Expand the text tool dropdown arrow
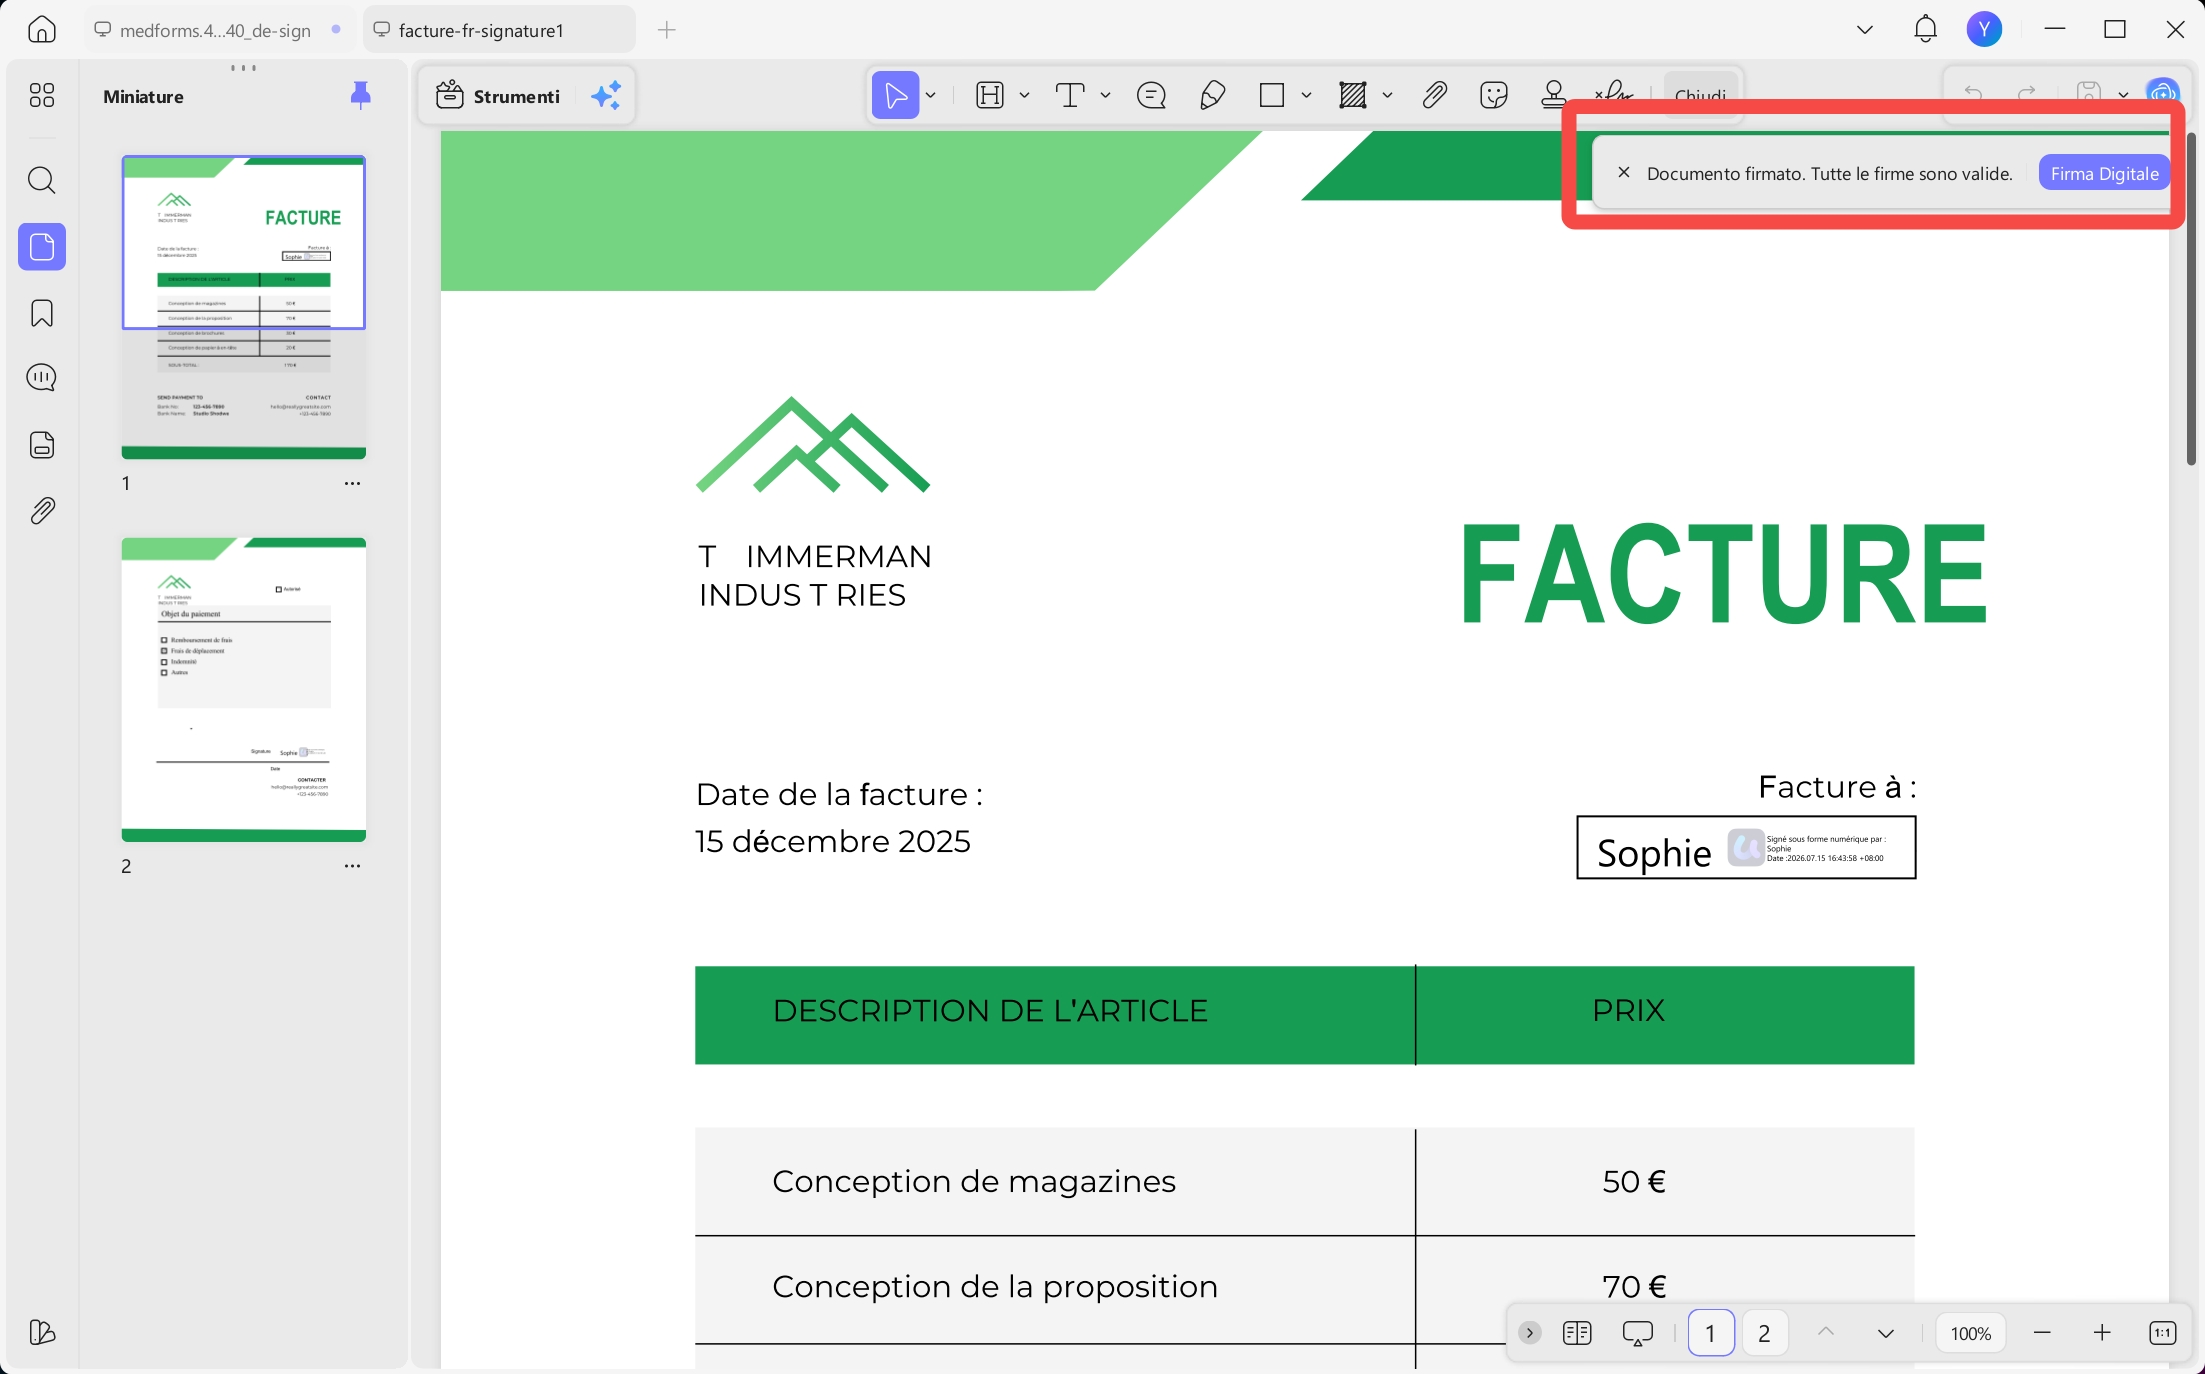Screen dimensions: 2205x1374 1106,96
